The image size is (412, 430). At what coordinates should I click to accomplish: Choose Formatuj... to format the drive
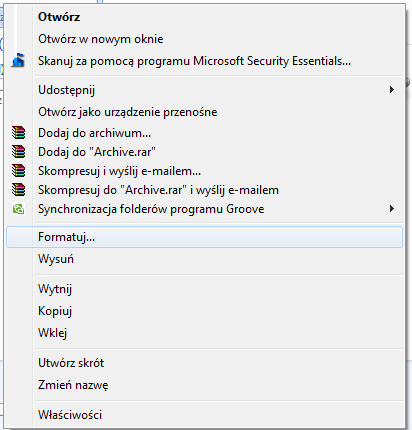point(204,237)
